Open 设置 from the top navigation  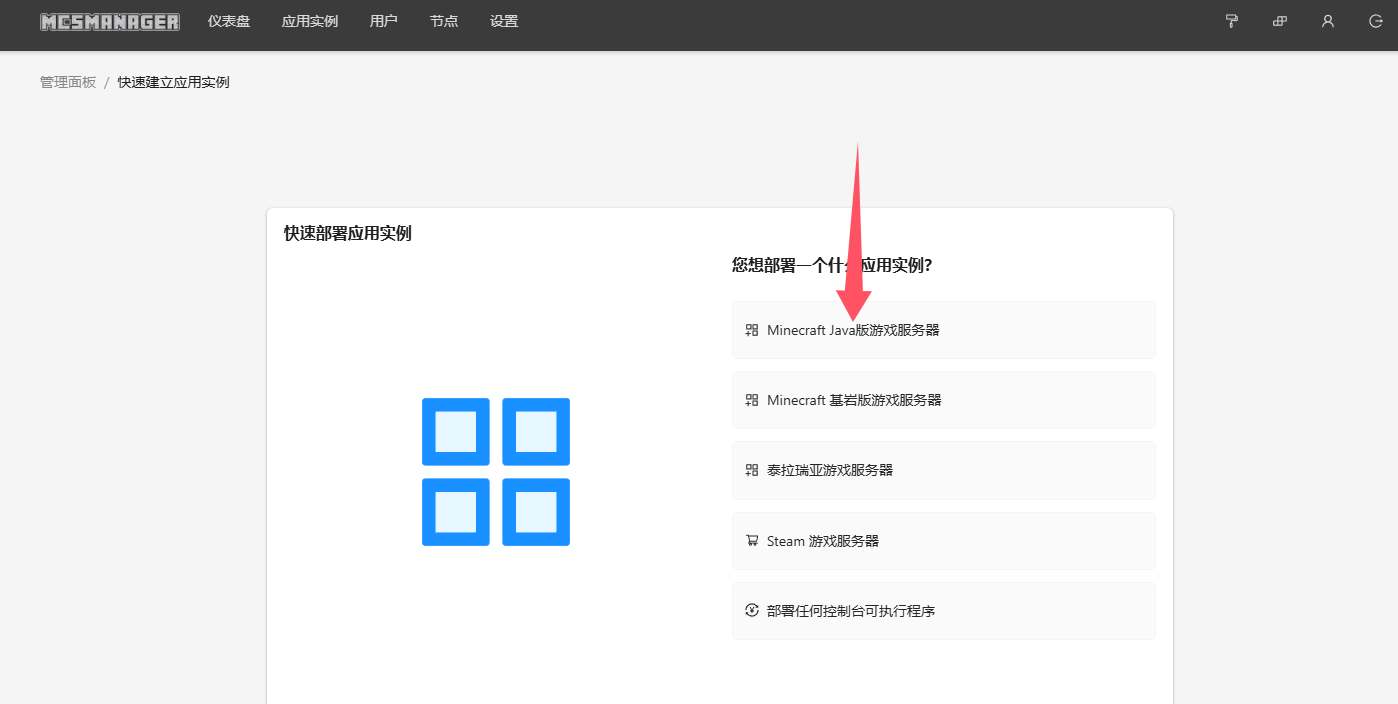(504, 21)
